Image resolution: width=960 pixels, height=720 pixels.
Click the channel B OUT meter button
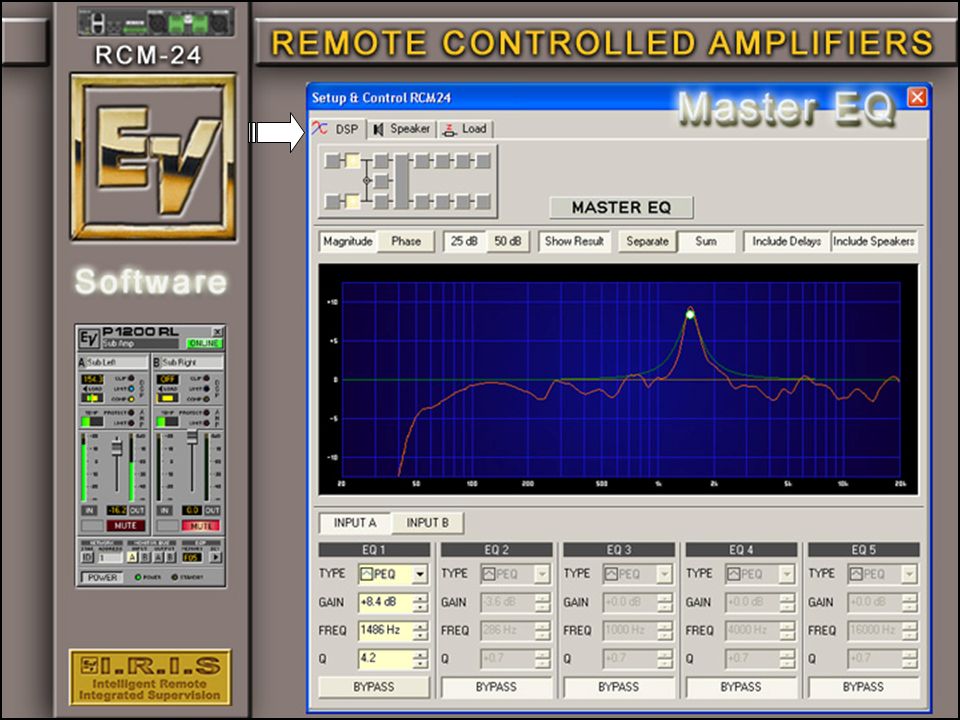pos(212,510)
